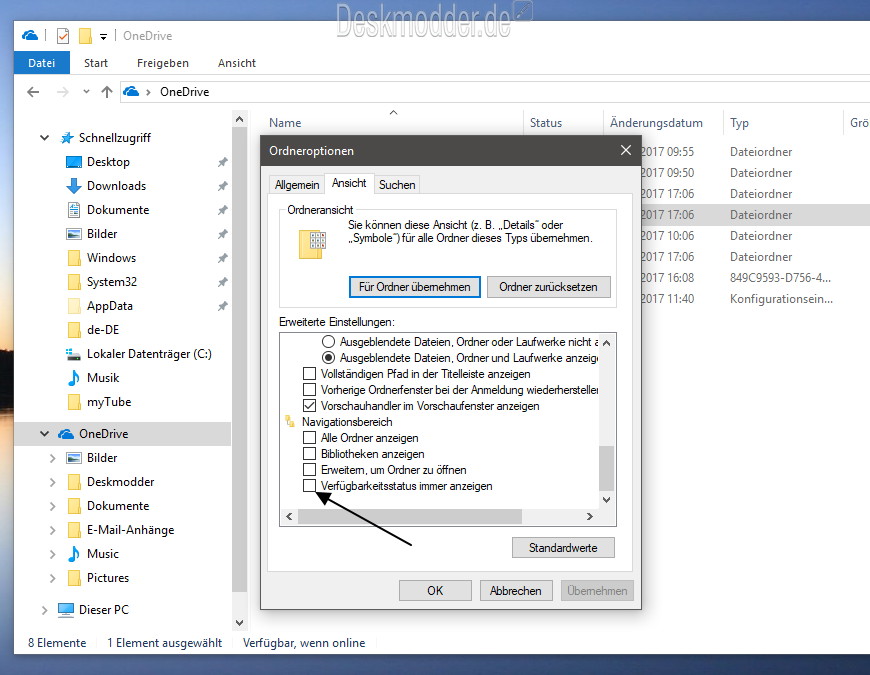The height and width of the screenshot is (675, 870).
Task: Switch to the Allgemein tab
Action: point(297,185)
